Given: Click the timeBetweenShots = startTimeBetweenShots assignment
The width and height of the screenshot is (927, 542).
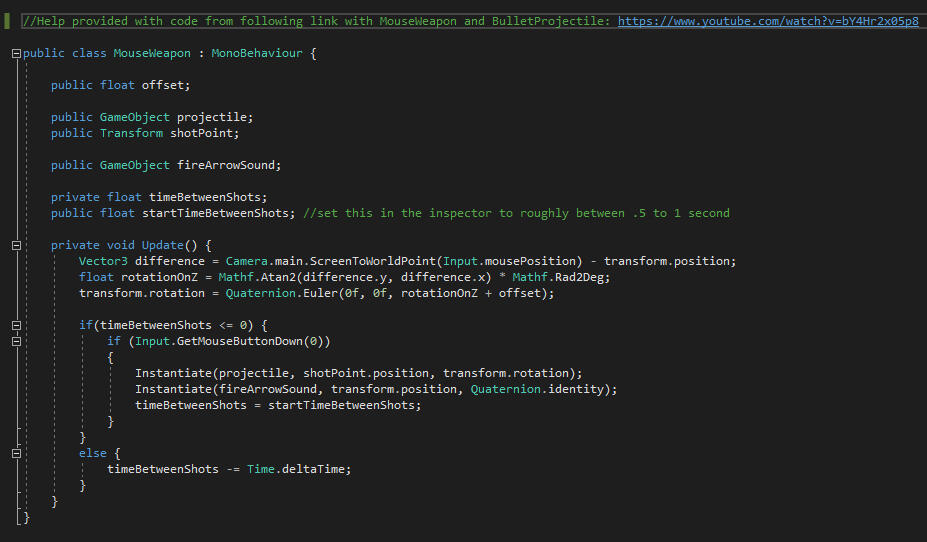Looking at the screenshot, I should tap(278, 405).
